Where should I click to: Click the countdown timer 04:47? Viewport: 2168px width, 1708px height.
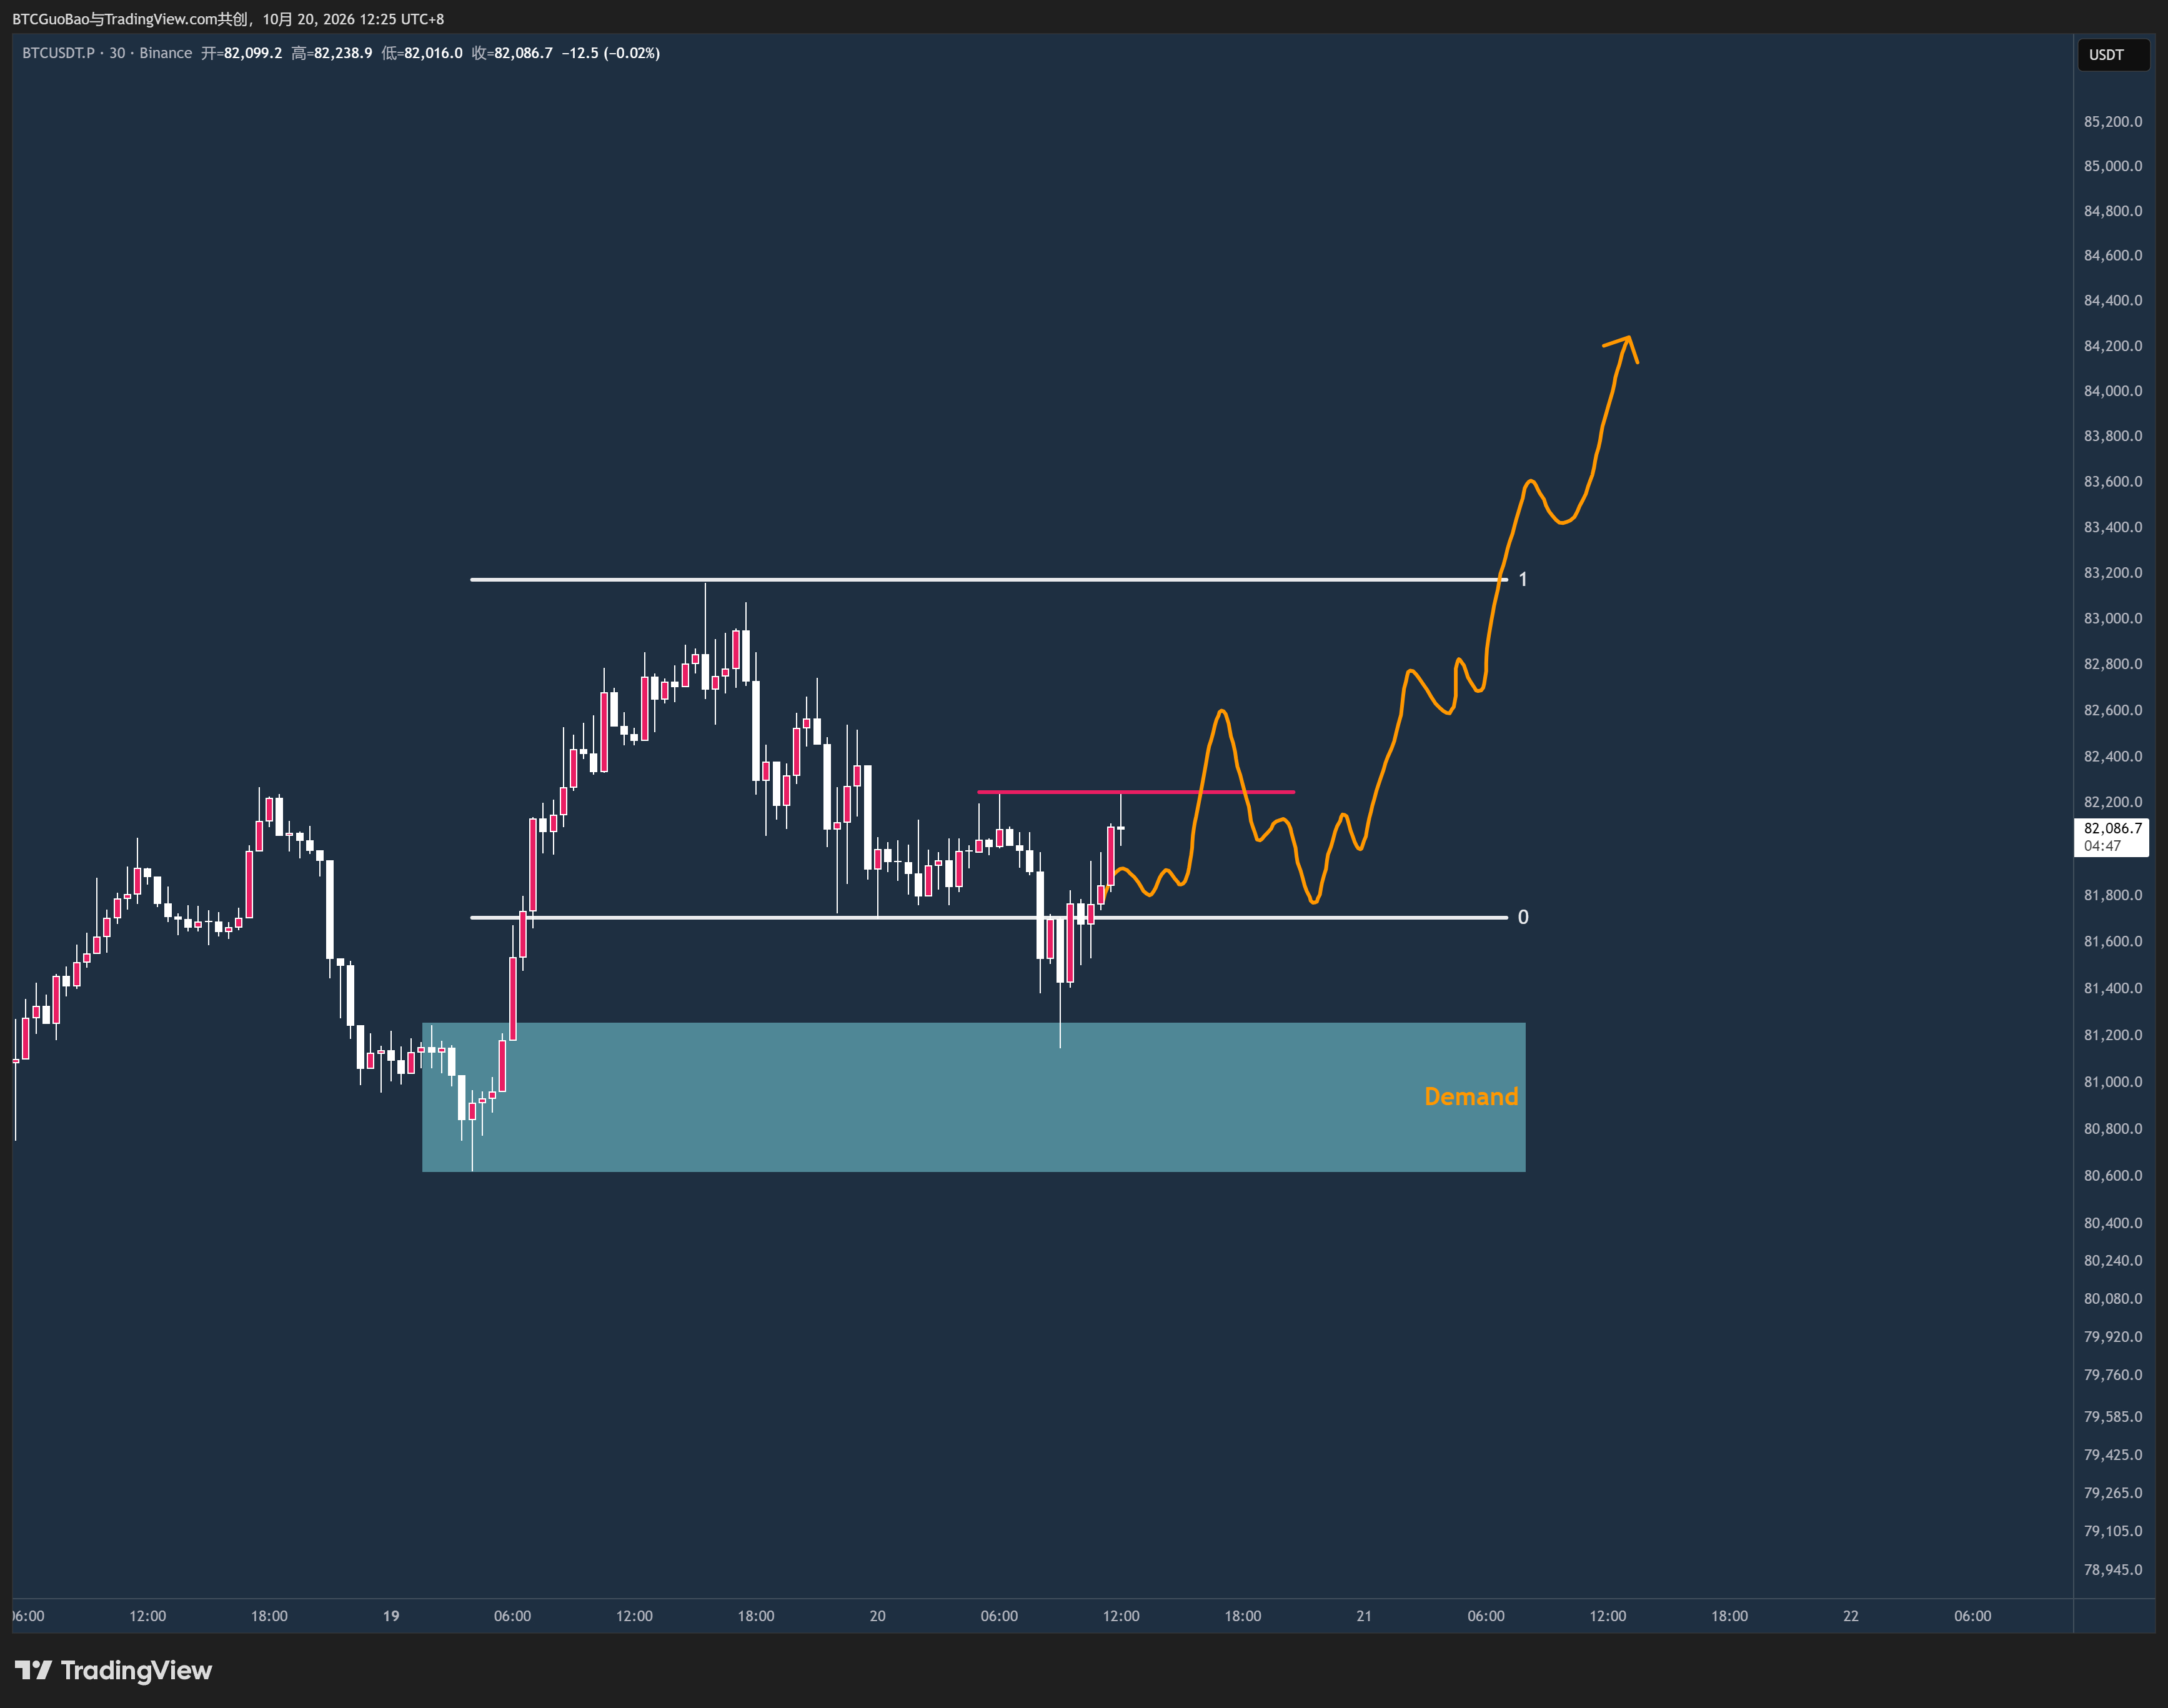coord(2102,846)
